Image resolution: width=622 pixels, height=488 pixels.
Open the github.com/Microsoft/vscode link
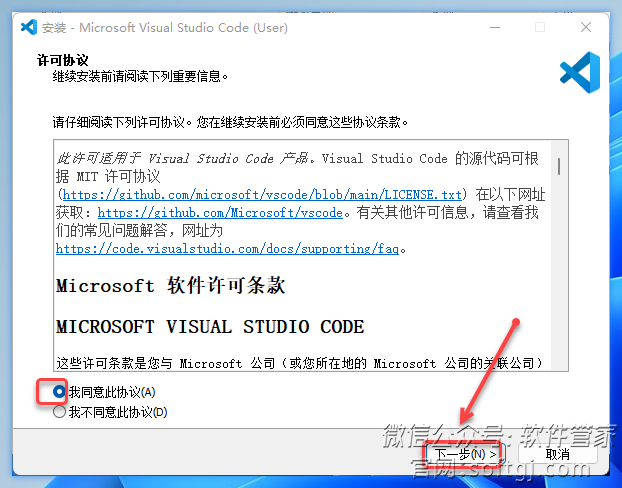(x=220, y=213)
